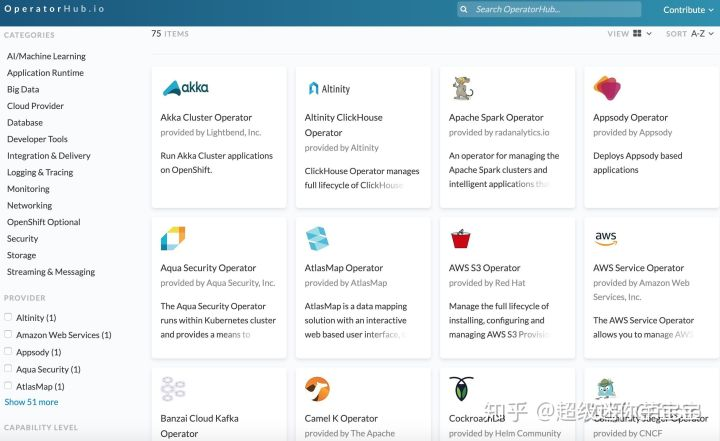Viewport: 720px width, 441px height.
Task: Open Logging & Tracing category
Action: [x=40, y=172]
